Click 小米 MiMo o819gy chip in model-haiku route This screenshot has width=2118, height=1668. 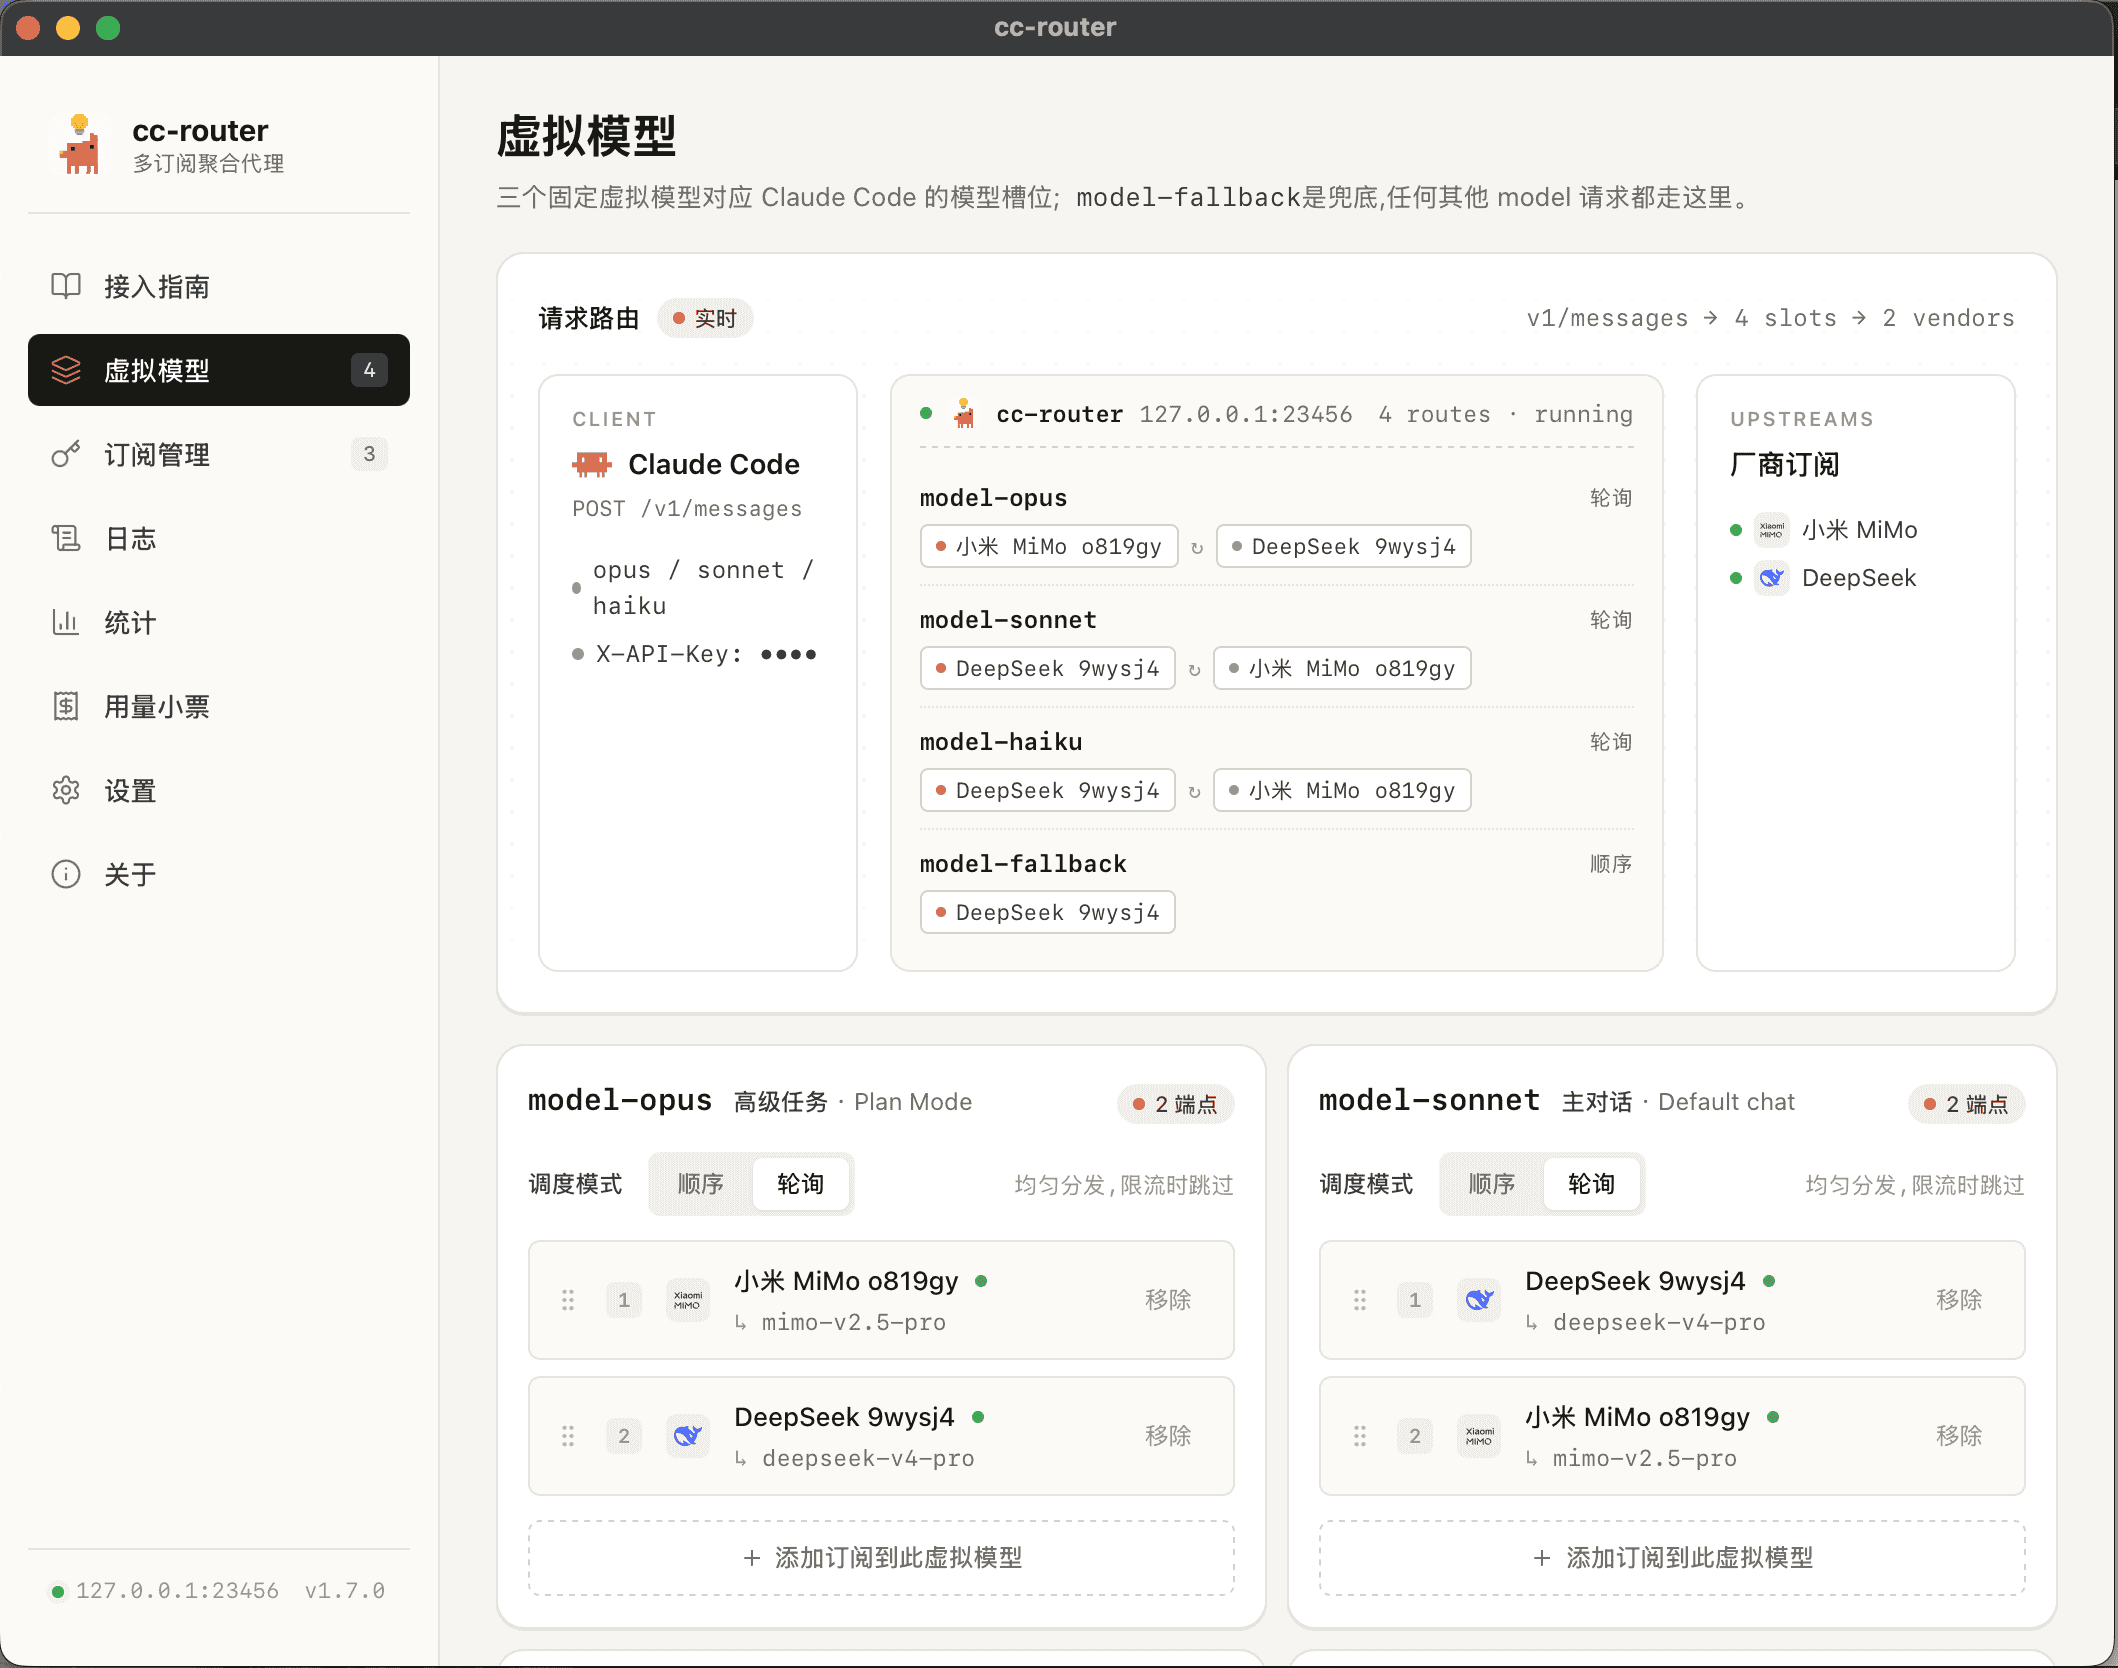(x=1342, y=790)
